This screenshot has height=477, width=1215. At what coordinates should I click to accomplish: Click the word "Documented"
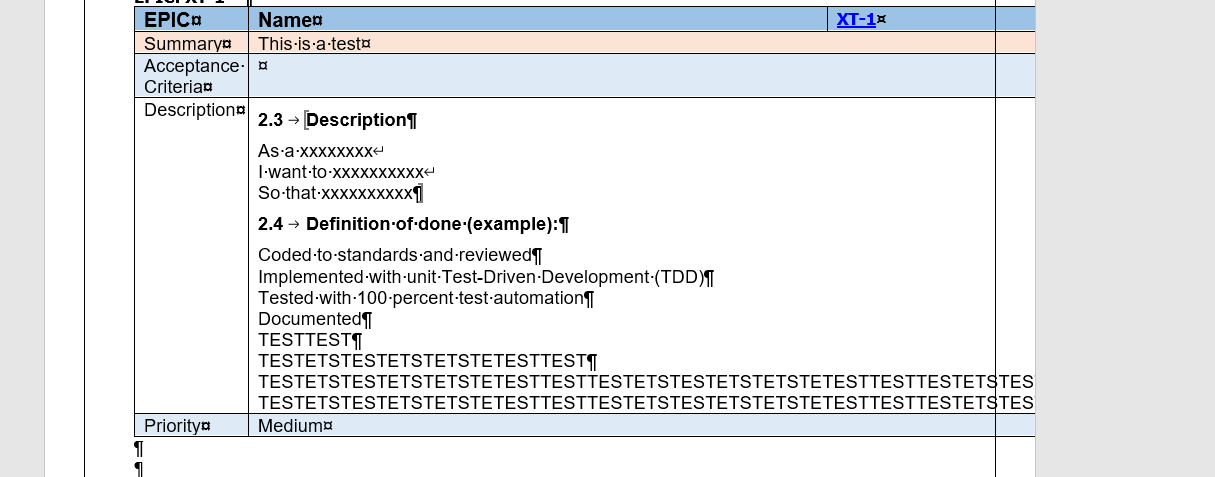pos(309,319)
